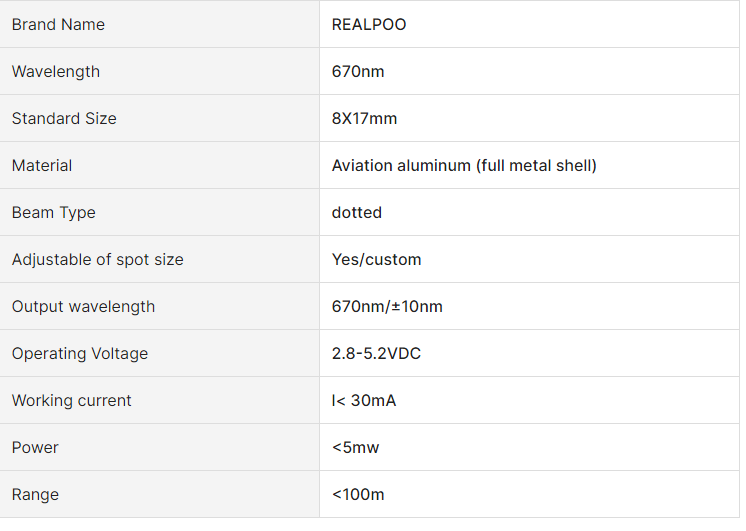Click the "Wavelength" row label

pos(56,71)
